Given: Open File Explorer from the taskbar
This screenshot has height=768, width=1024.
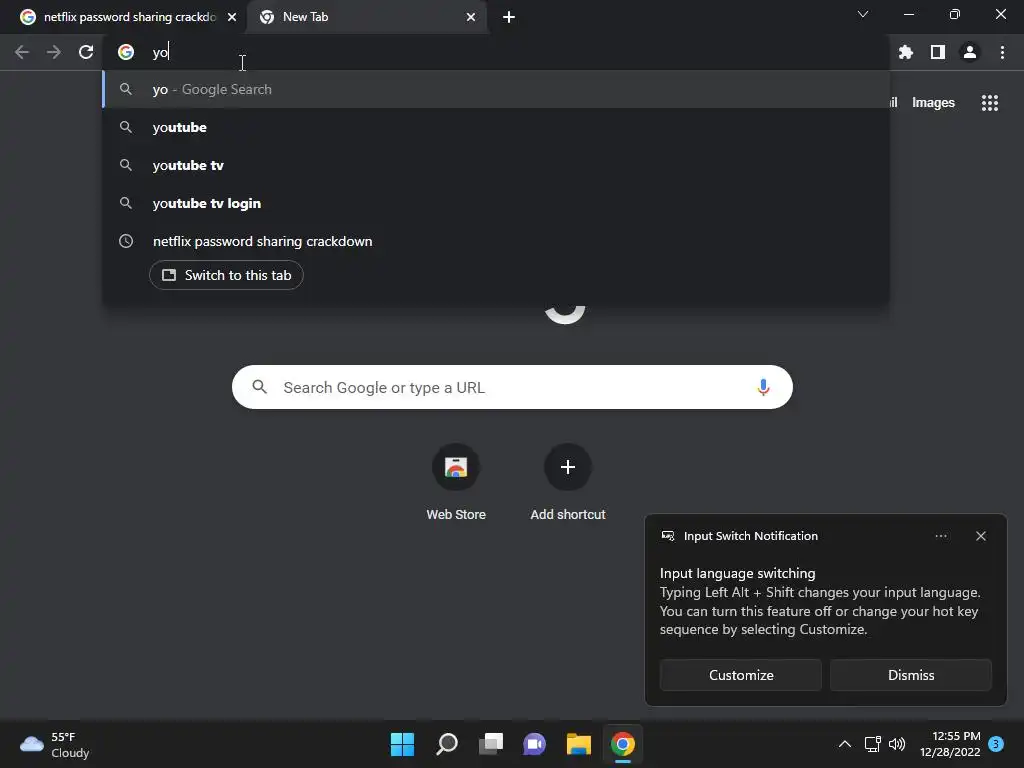Looking at the screenshot, I should [x=579, y=744].
